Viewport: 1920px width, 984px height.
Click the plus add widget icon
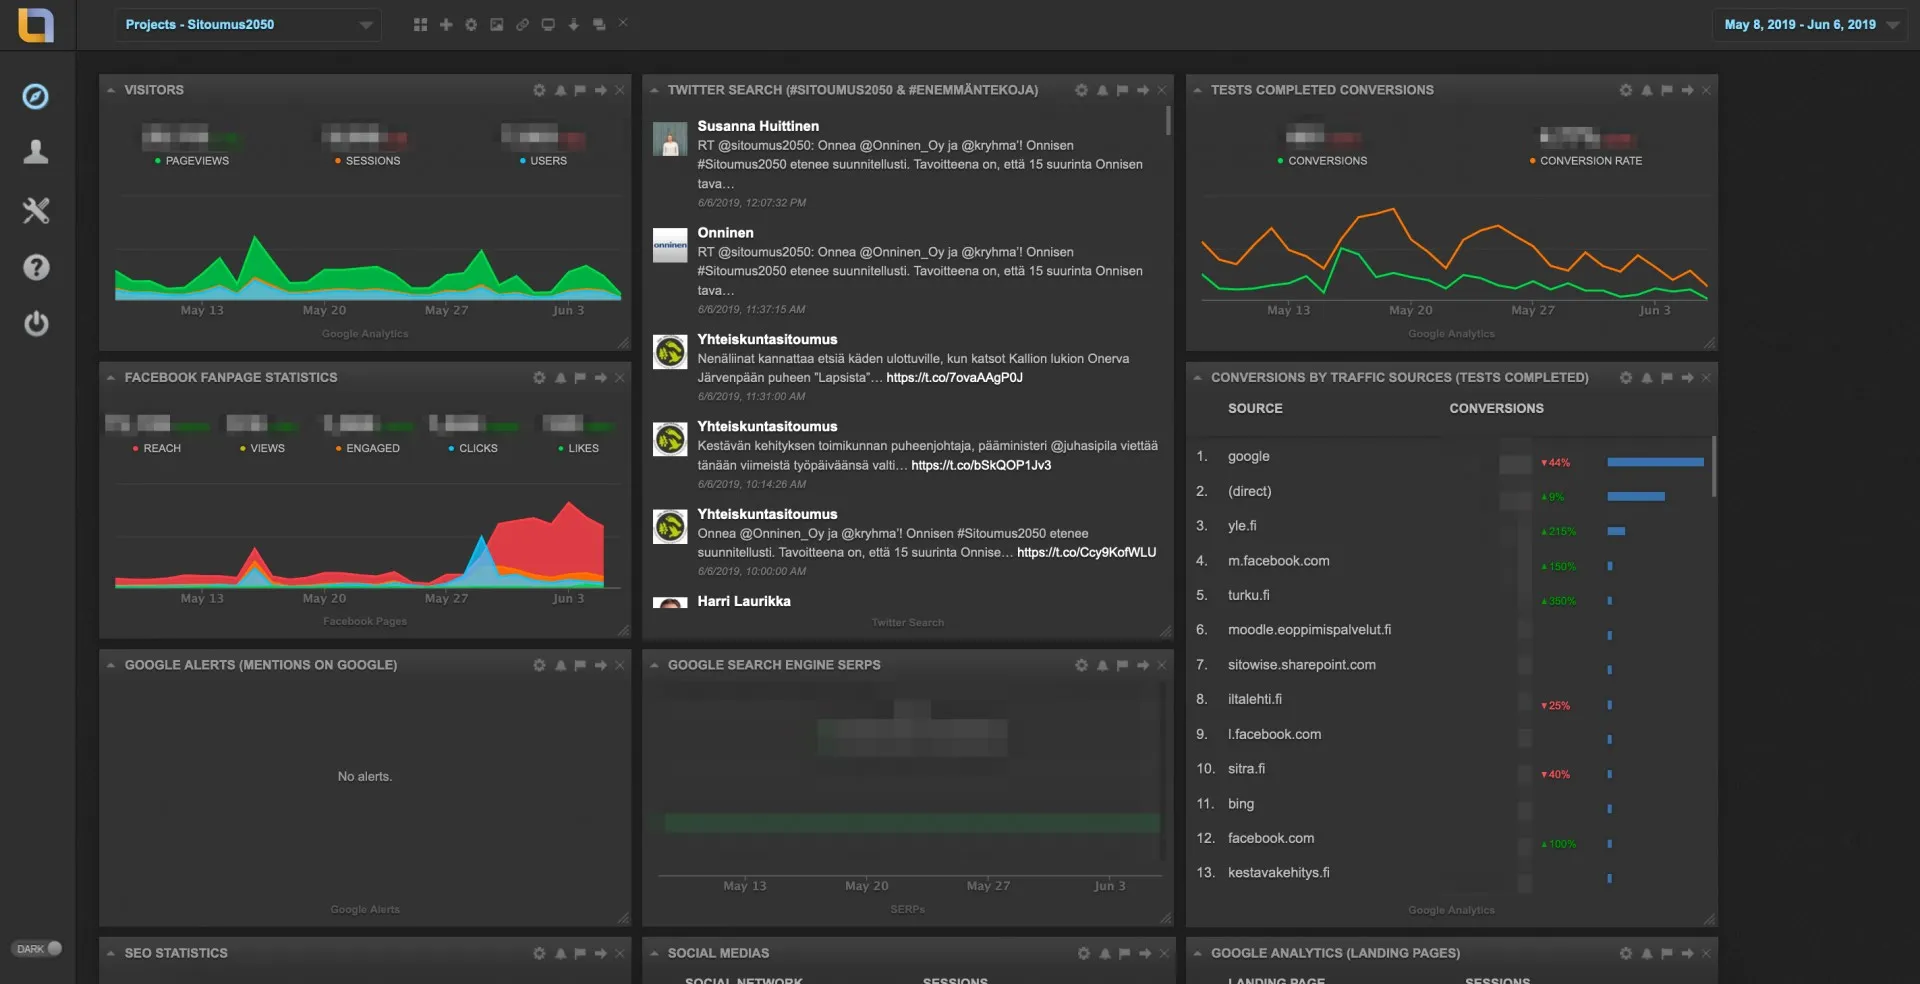[x=446, y=24]
